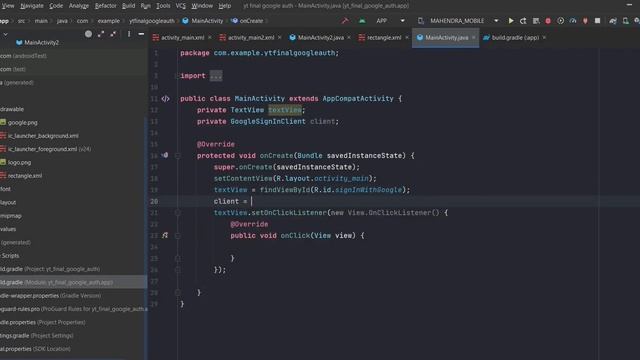This screenshot has height=360, width=640.
Task: Select MainActivity2 in the project tree
Action: 37,42
